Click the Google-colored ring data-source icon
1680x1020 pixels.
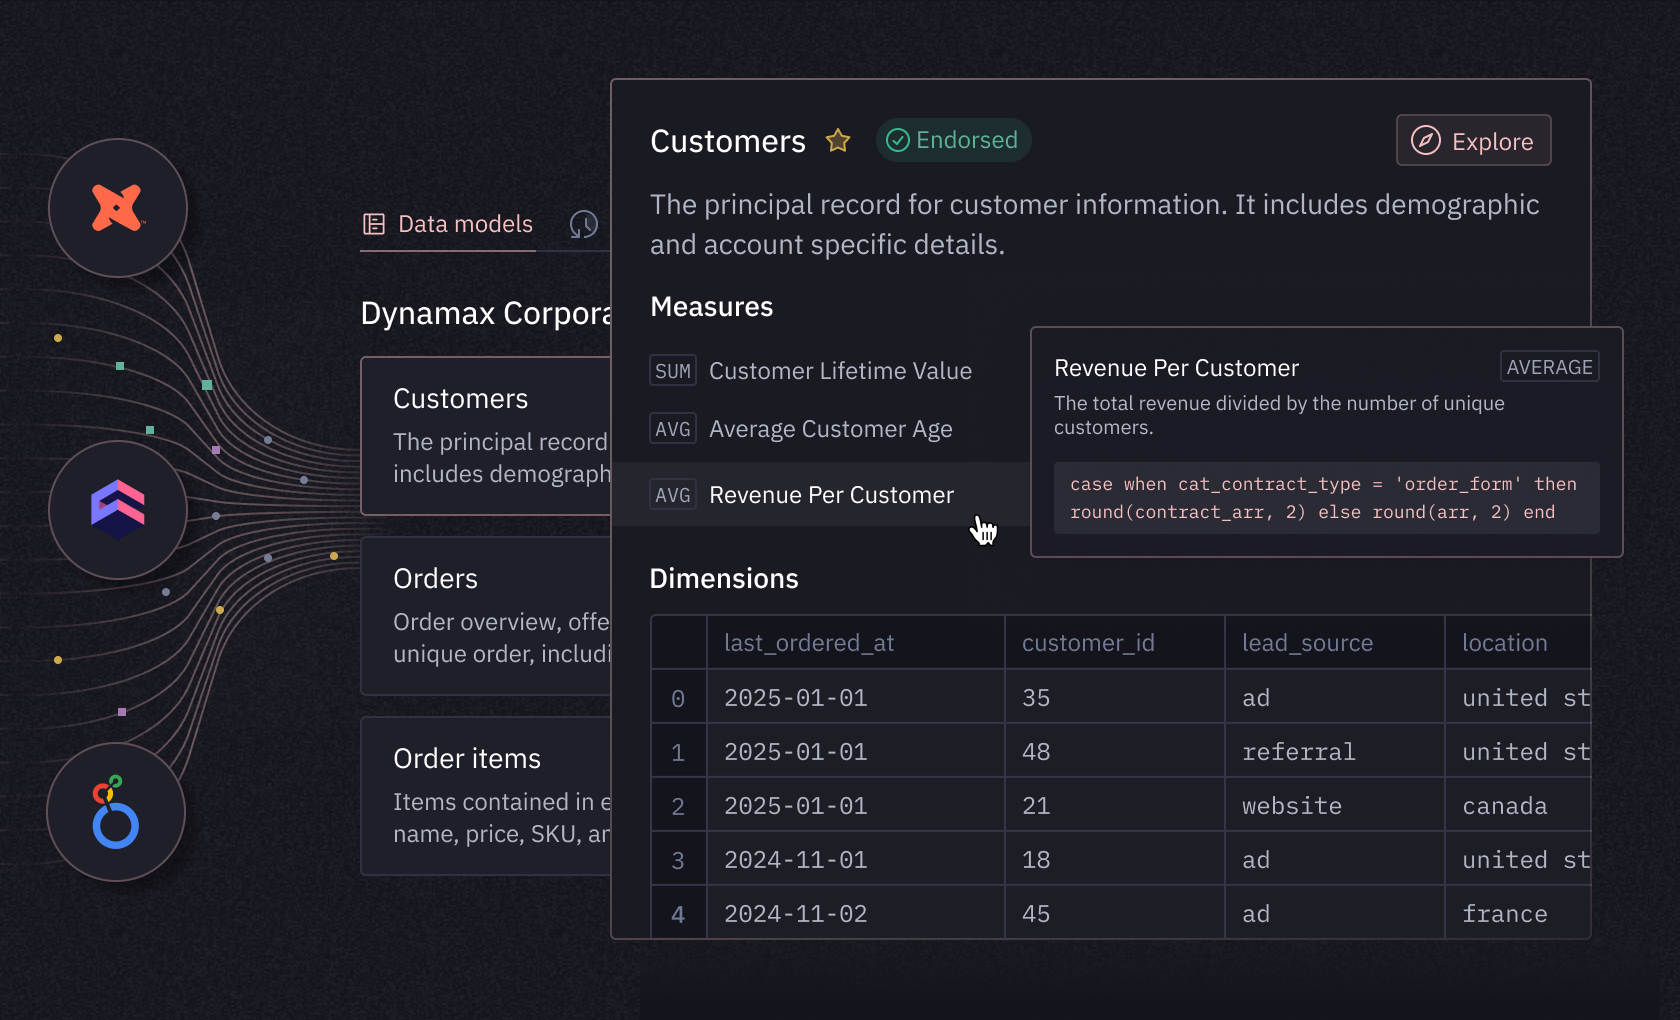pyautogui.click(x=115, y=812)
